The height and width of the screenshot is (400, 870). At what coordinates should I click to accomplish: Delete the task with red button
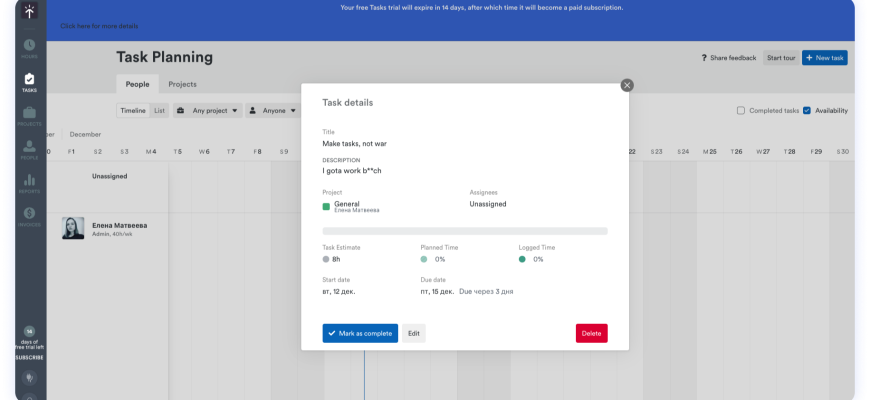pos(591,333)
